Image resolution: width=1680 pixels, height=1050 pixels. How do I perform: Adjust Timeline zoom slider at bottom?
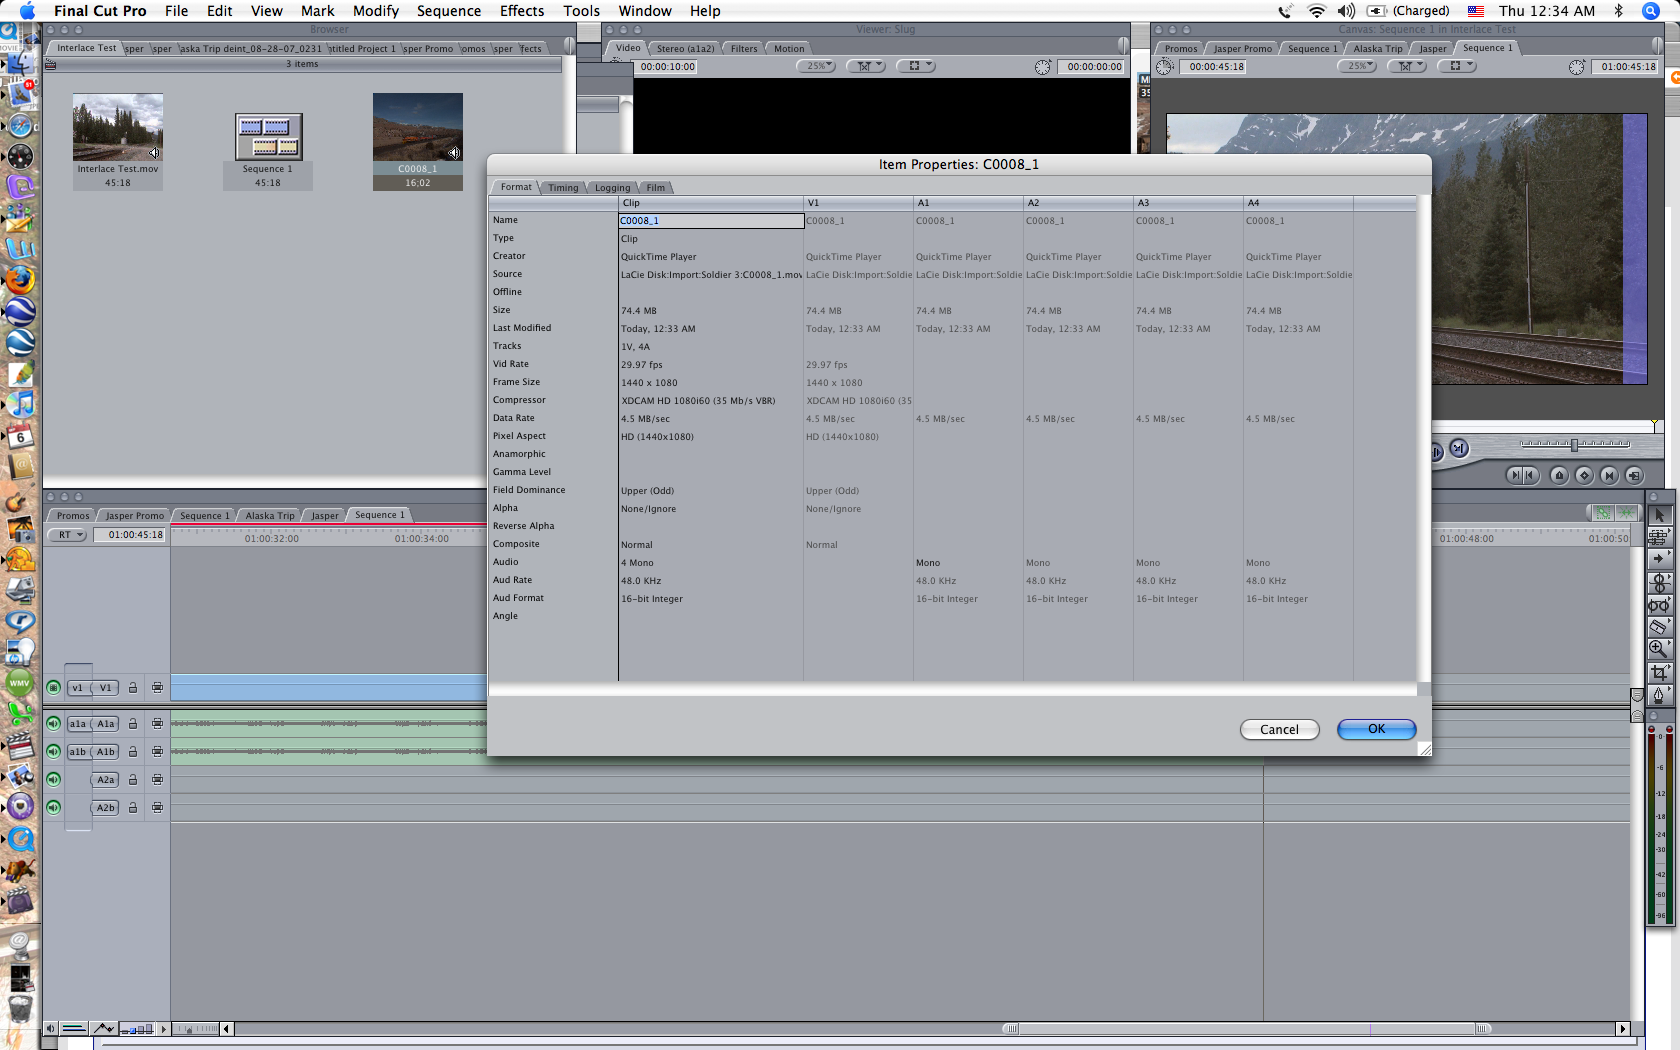pos(198,1028)
